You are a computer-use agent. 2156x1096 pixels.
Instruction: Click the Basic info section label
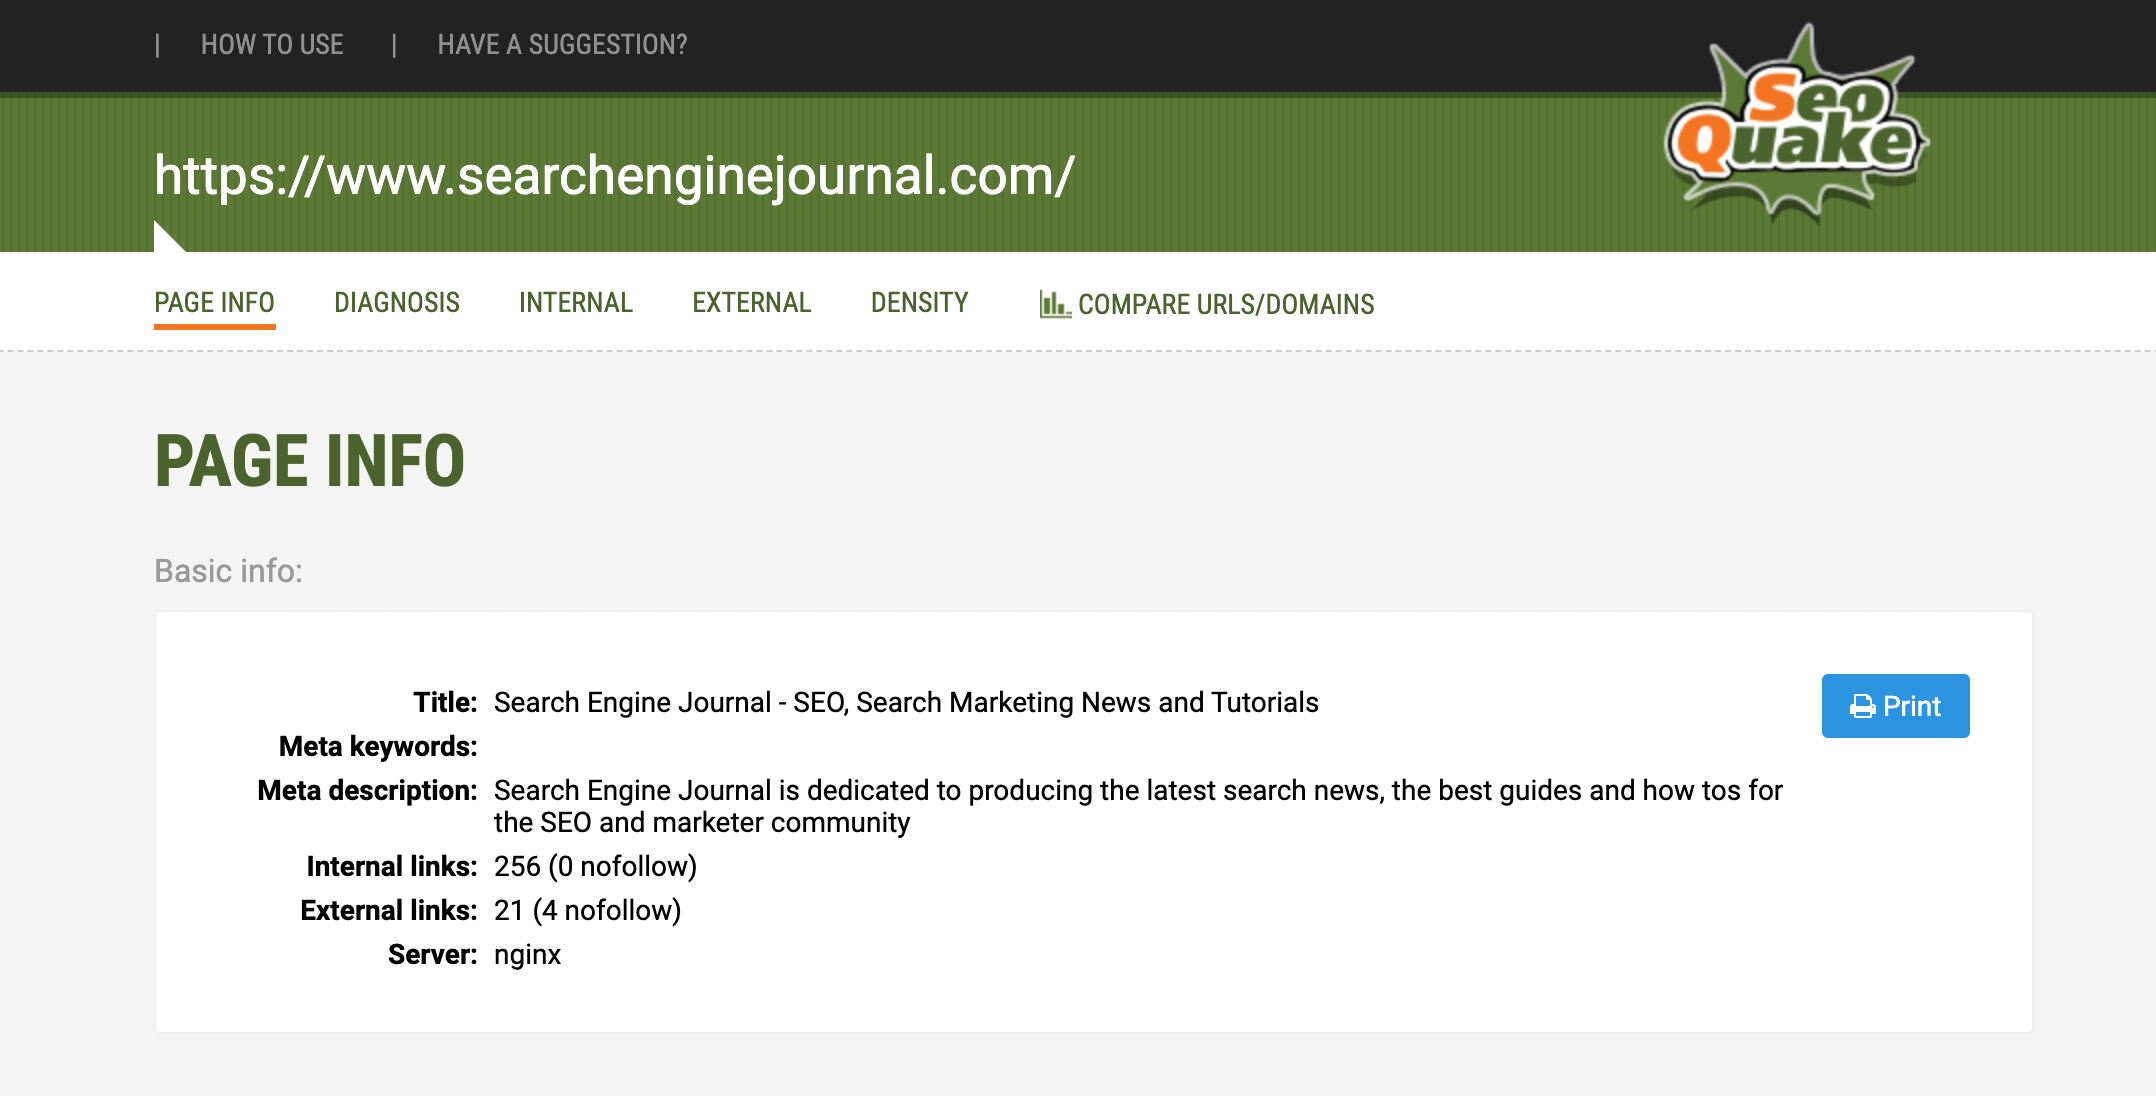tap(228, 571)
